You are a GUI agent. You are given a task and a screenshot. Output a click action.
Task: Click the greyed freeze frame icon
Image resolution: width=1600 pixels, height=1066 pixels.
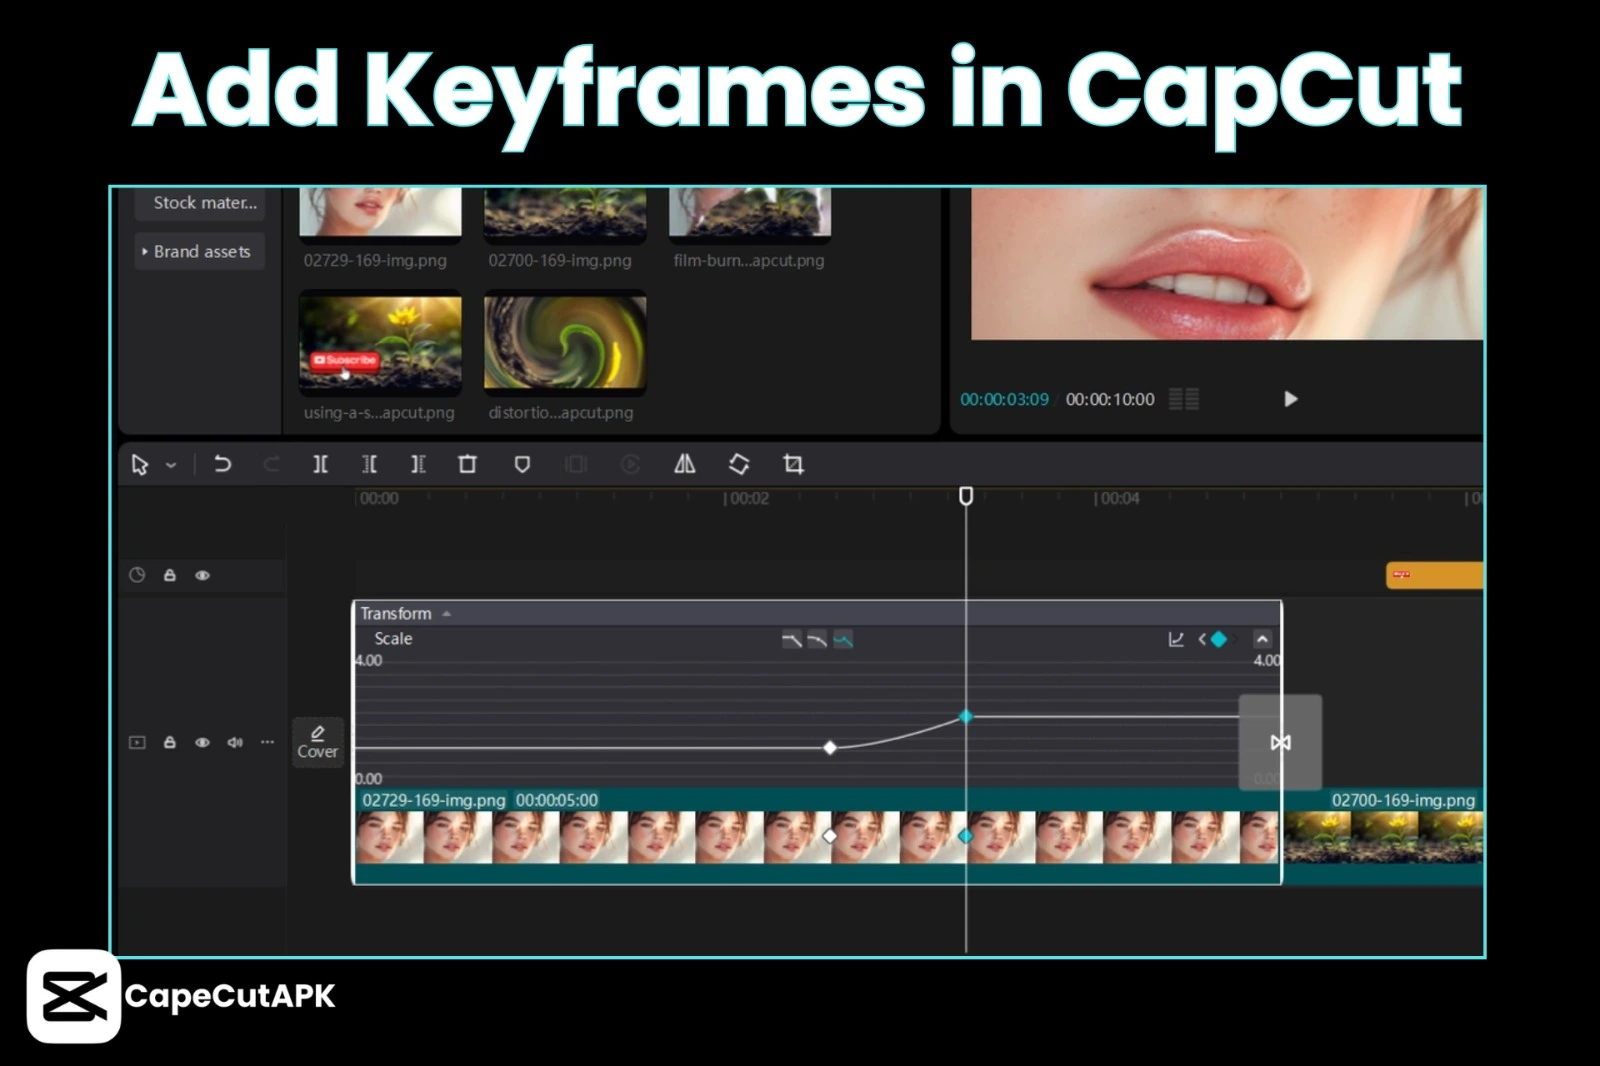(x=576, y=464)
